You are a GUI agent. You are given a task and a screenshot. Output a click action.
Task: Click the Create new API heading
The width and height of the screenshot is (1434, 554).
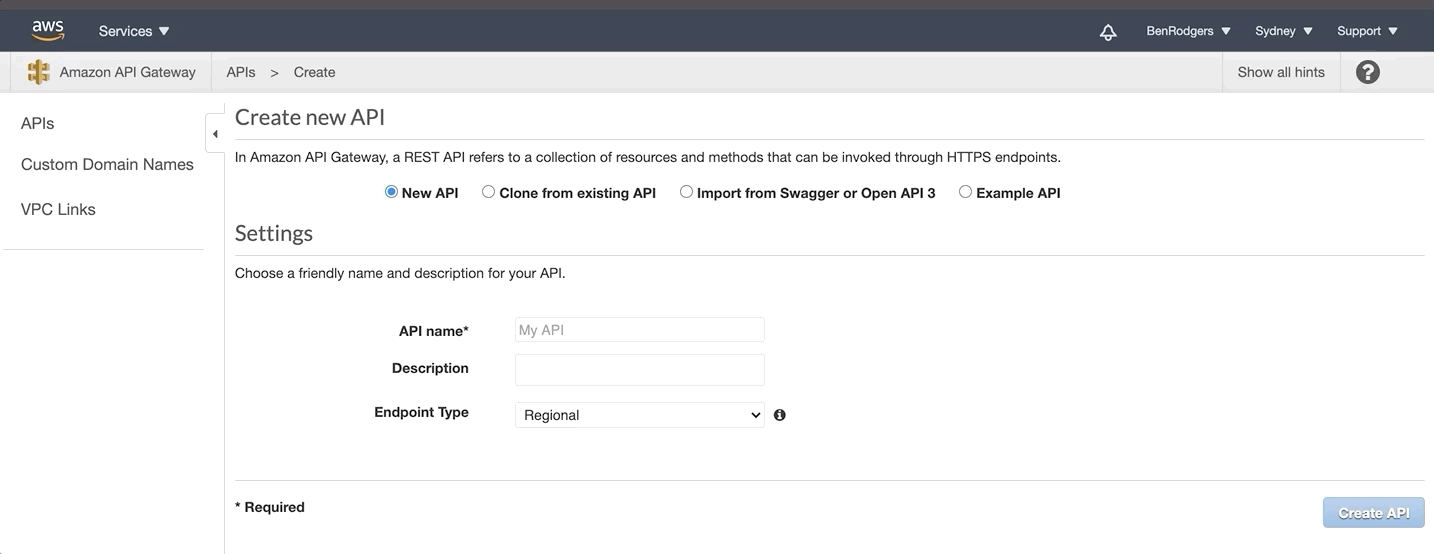coord(310,118)
